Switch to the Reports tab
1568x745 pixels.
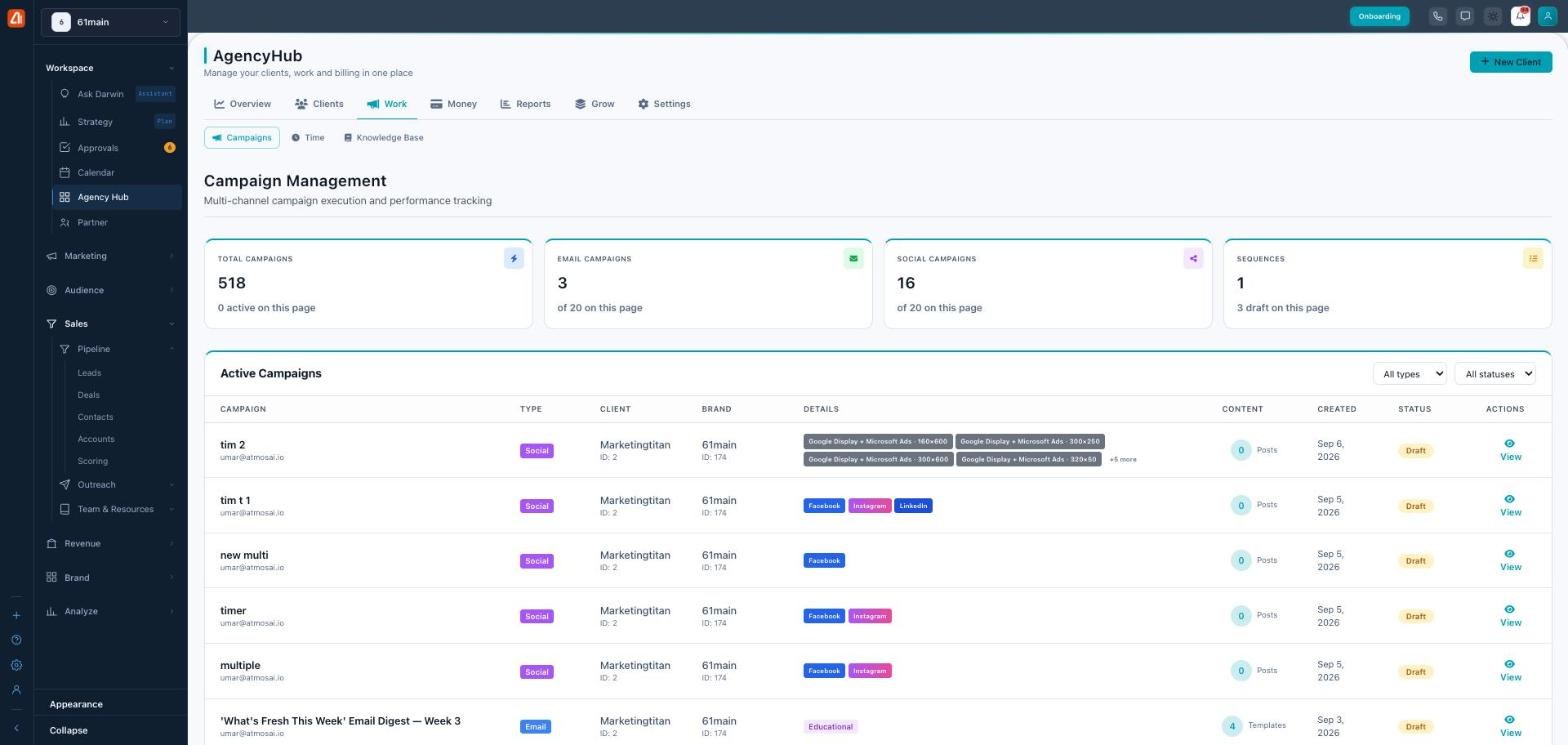(525, 104)
